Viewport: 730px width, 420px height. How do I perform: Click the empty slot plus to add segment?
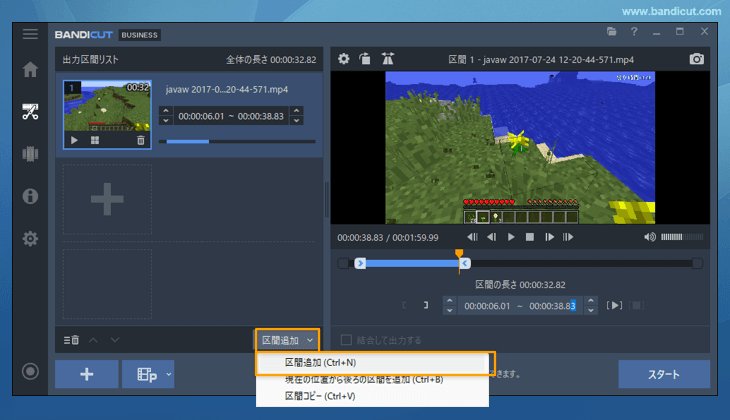click(107, 199)
